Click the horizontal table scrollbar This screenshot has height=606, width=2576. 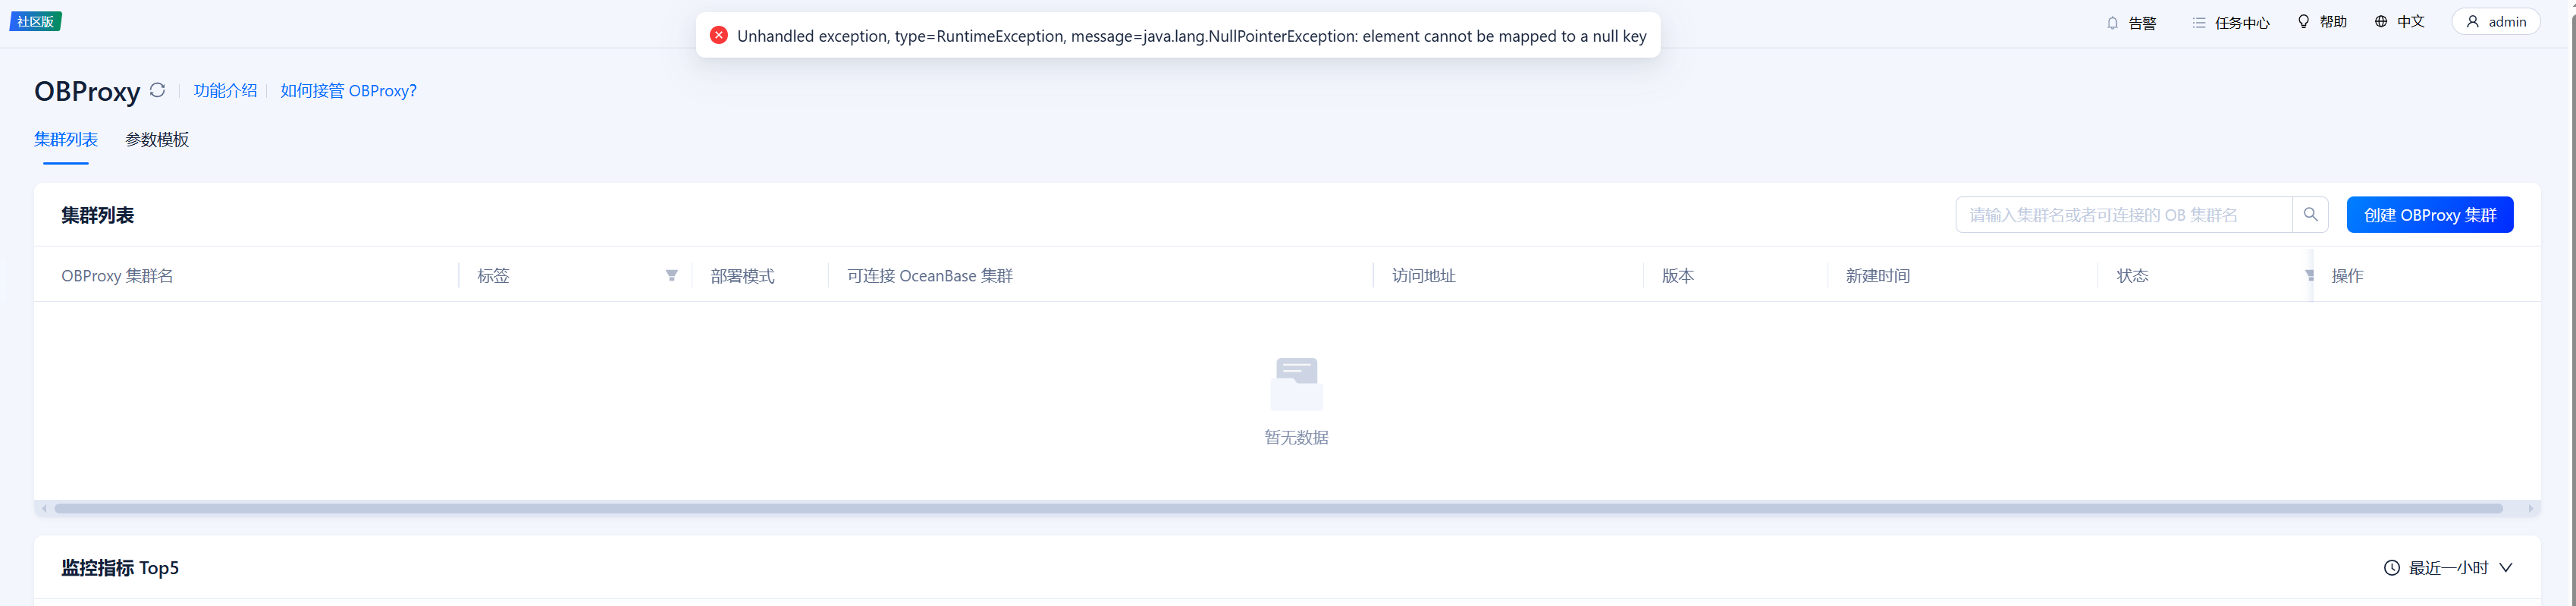(x=1278, y=509)
